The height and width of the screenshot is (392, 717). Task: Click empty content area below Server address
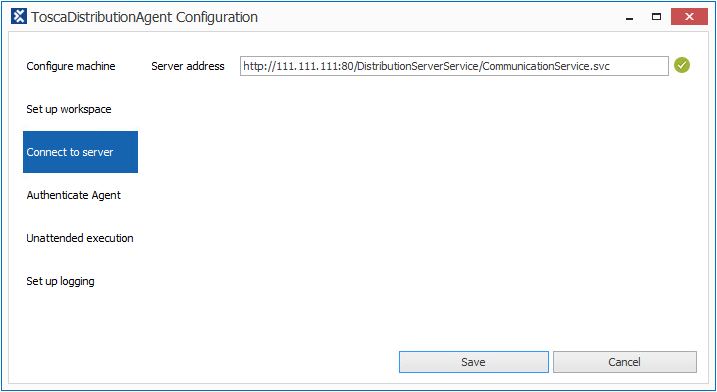point(421,206)
